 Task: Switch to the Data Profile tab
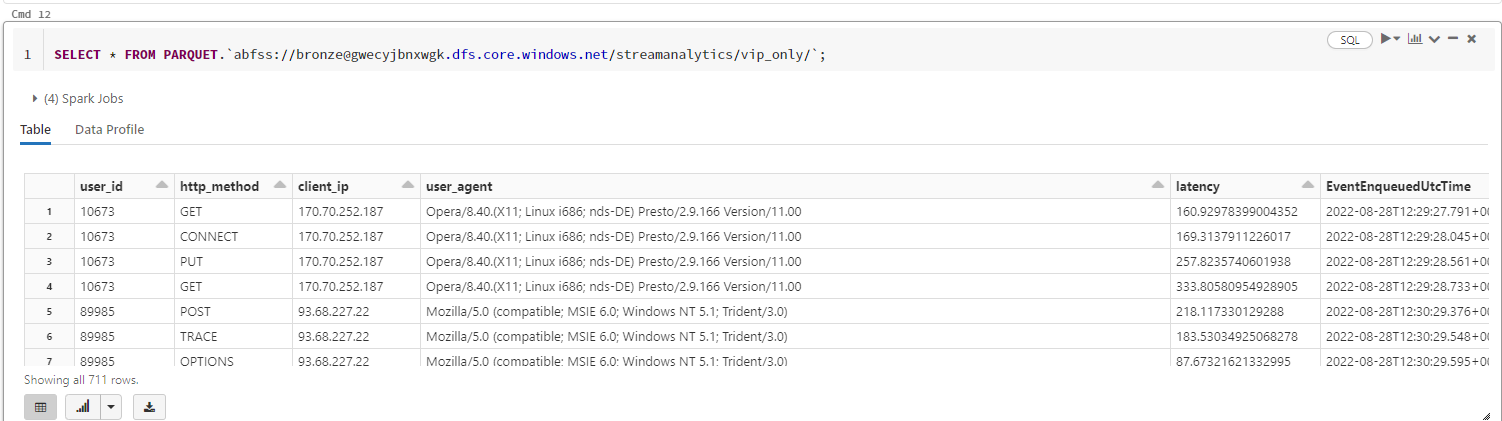coord(109,130)
